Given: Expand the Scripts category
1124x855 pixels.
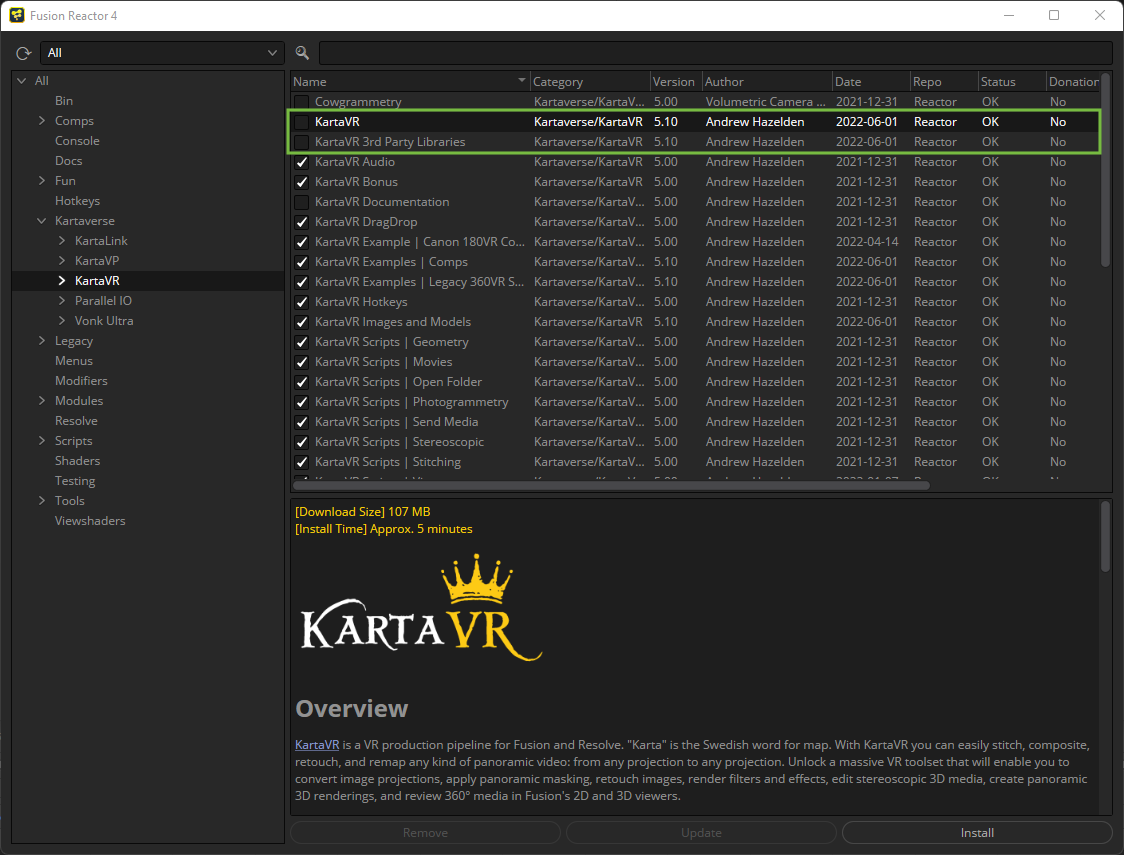Looking at the screenshot, I should click(42, 441).
